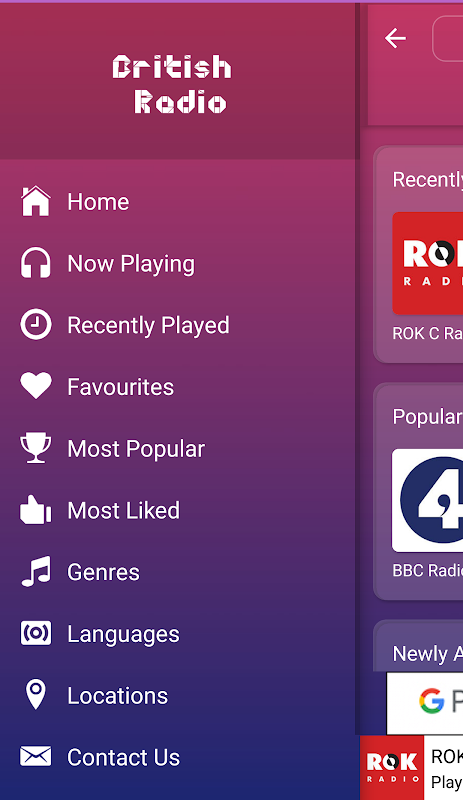
Task: Click the British Radio header title
Action: pyautogui.click(x=173, y=84)
